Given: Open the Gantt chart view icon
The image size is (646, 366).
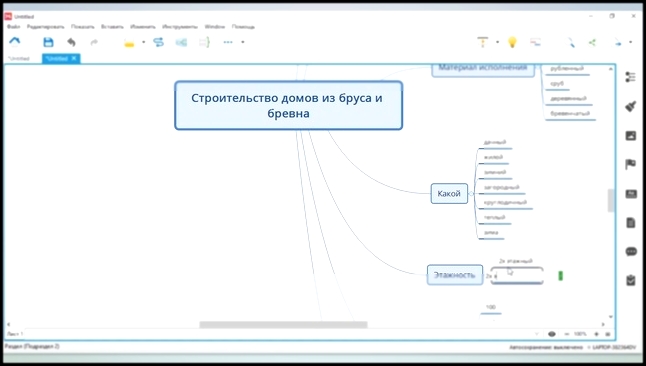Looking at the screenshot, I should click(x=535, y=42).
